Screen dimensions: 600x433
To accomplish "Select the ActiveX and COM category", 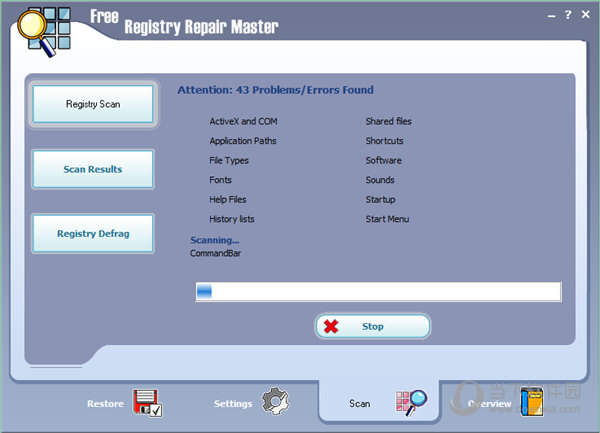I will coord(243,121).
